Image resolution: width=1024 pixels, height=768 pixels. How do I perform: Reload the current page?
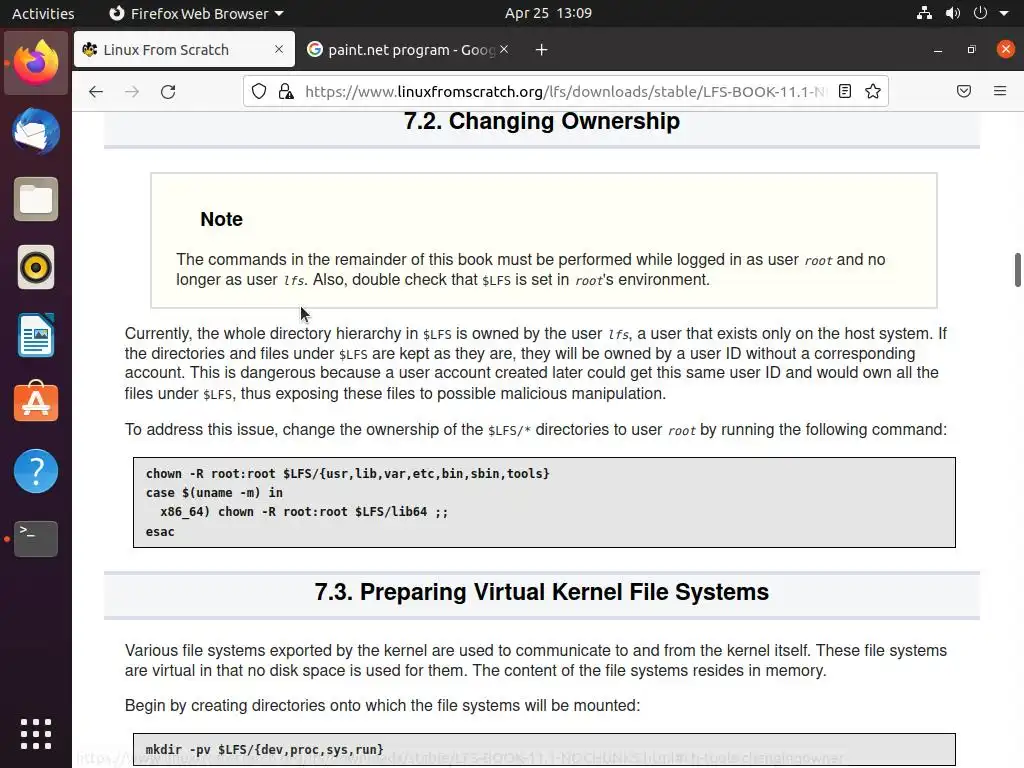168,91
